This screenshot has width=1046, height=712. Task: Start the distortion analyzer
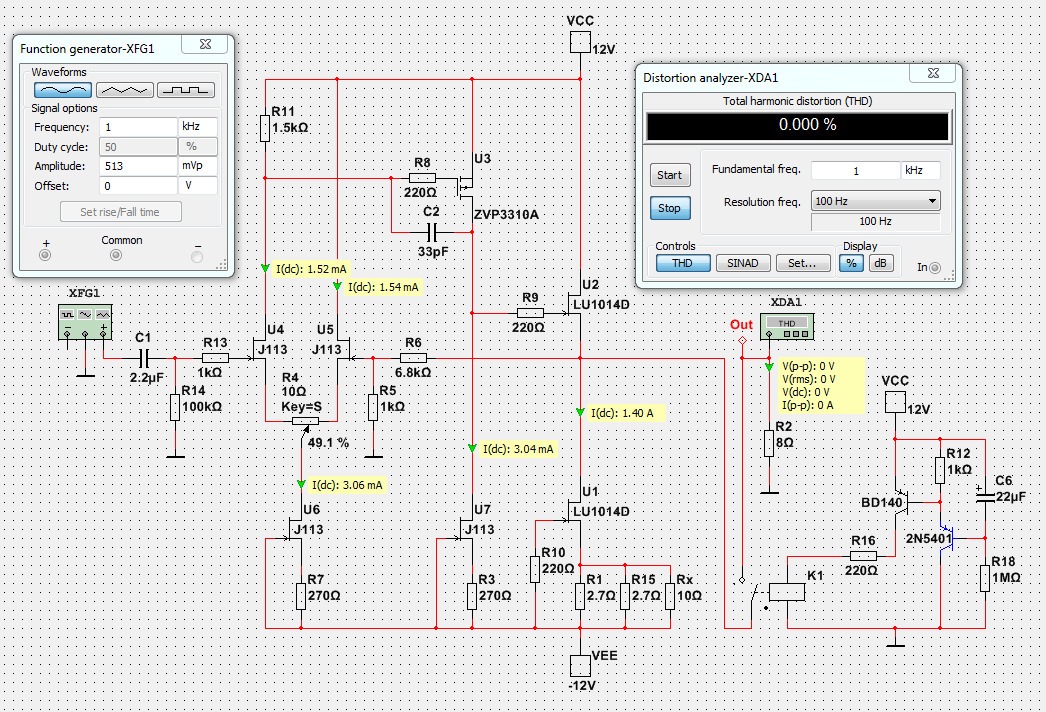point(670,175)
